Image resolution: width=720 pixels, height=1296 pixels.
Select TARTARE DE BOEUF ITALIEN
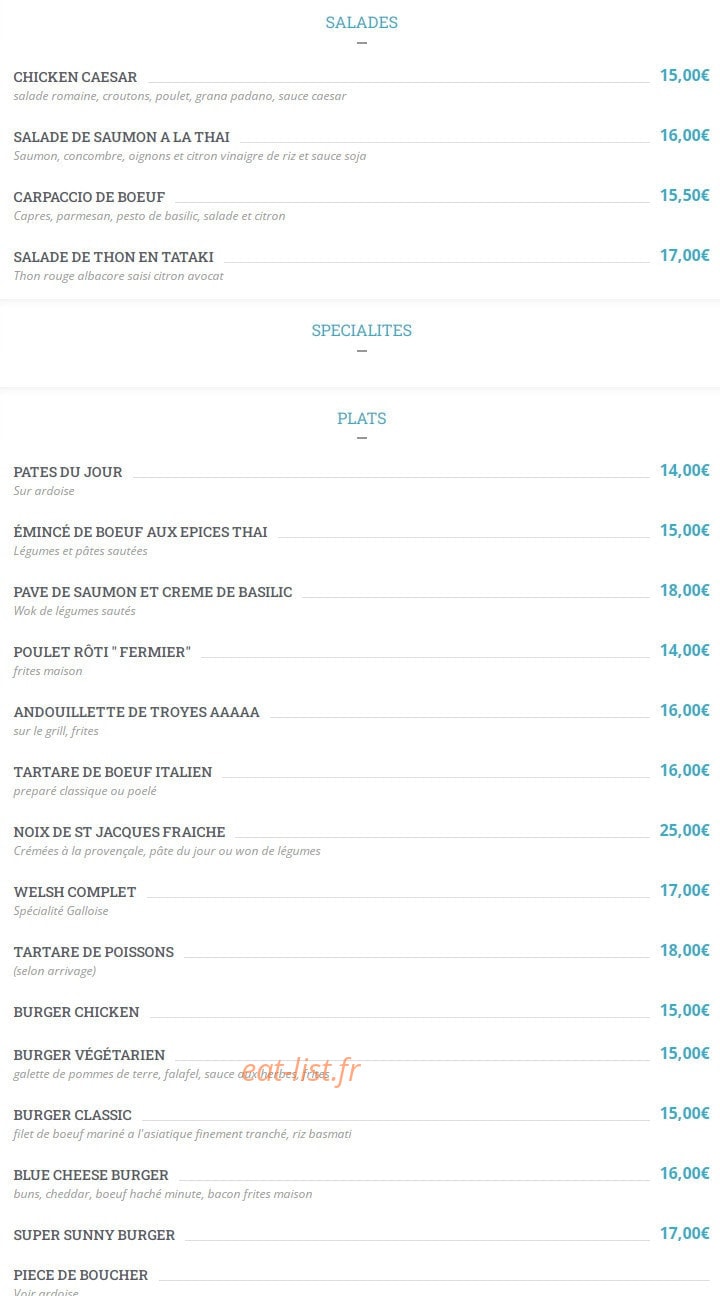click(x=113, y=772)
